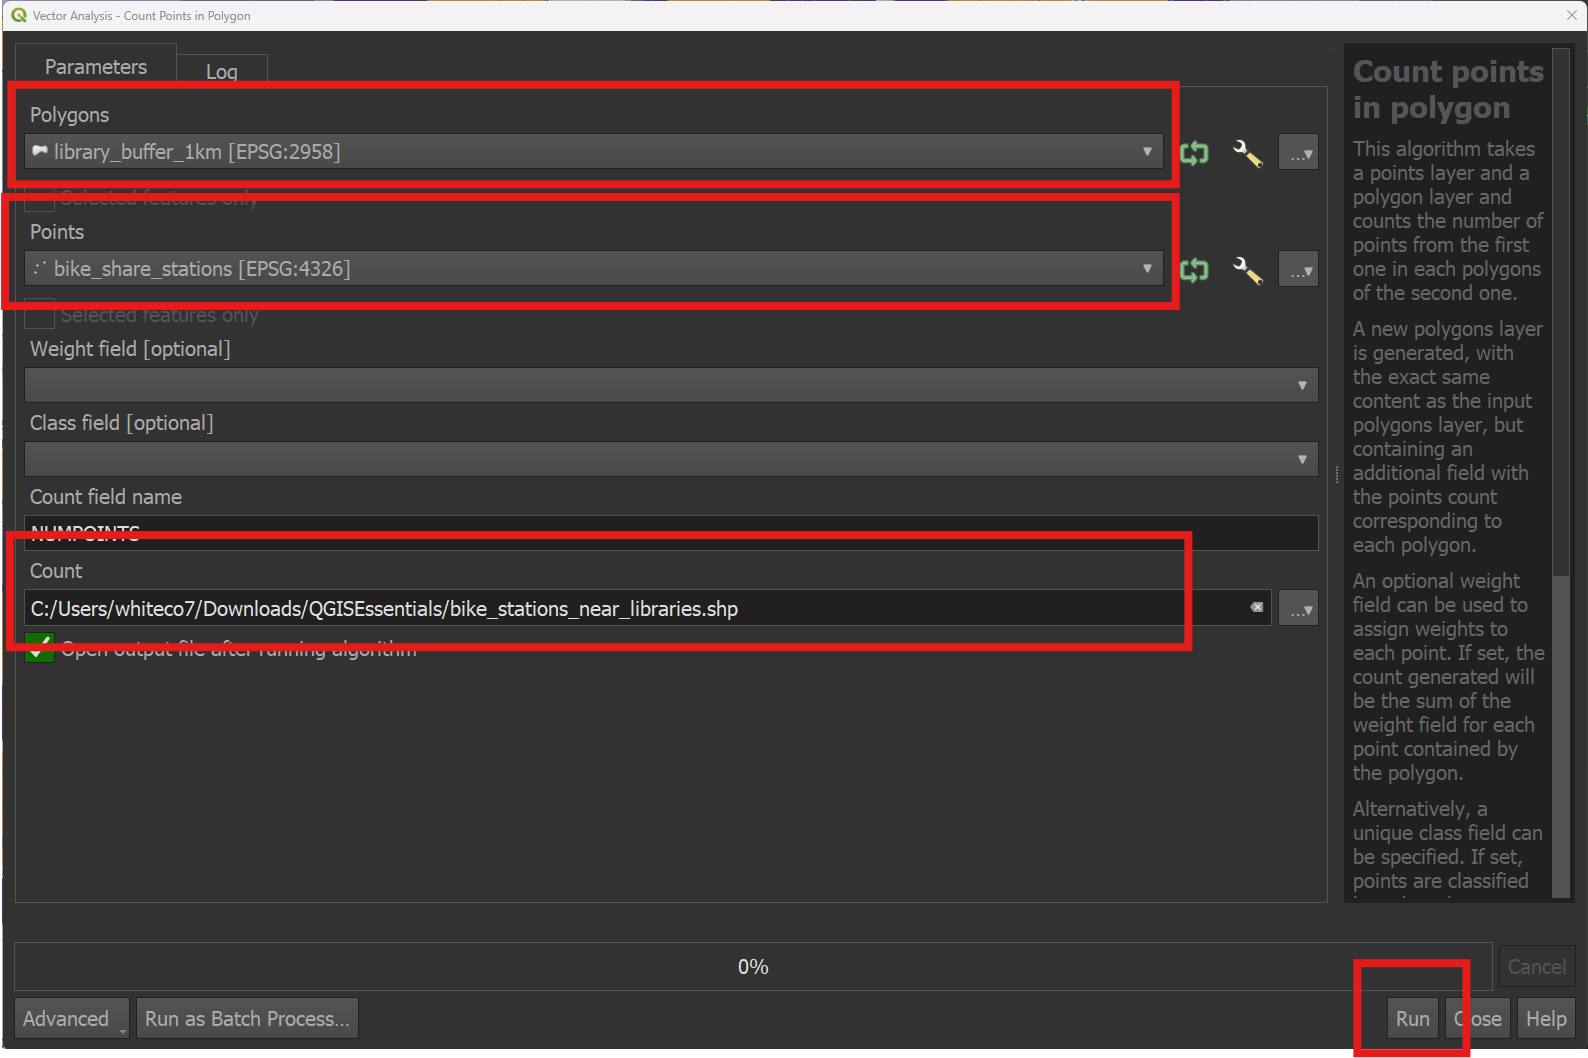Click the 0% progress bar

pyautogui.click(x=753, y=966)
